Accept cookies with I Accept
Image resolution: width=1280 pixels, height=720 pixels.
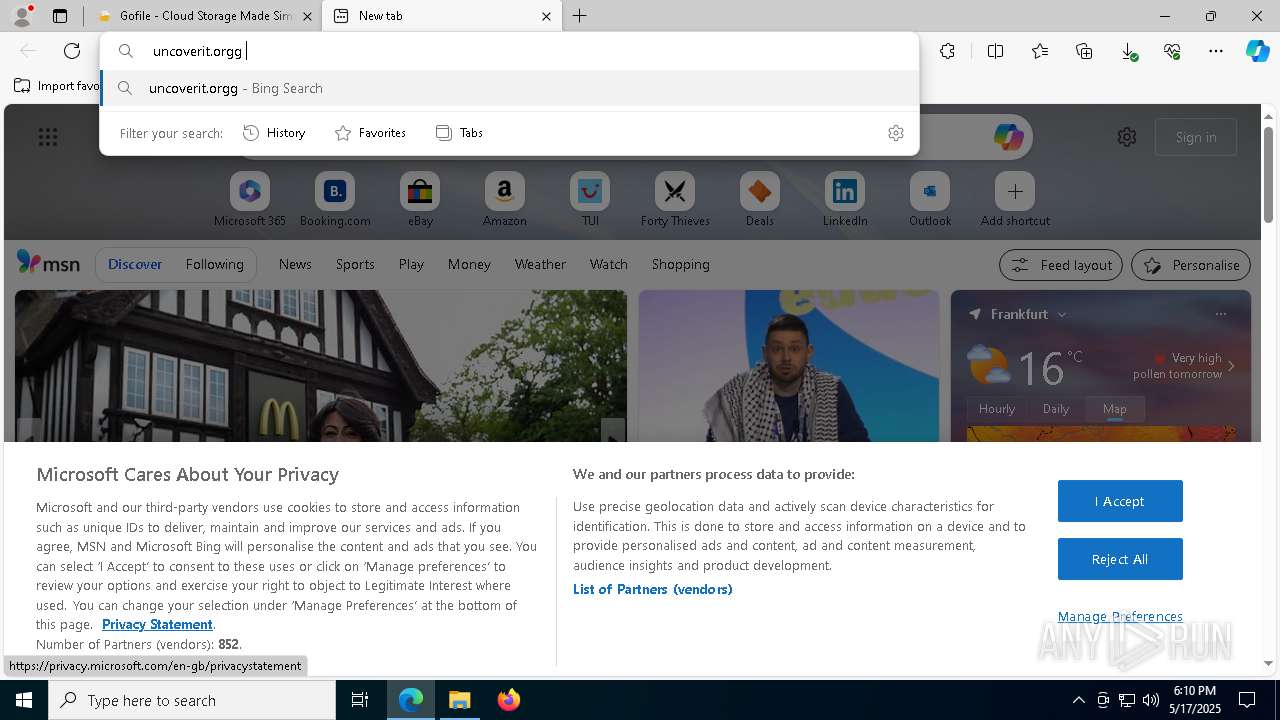[1120, 501]
